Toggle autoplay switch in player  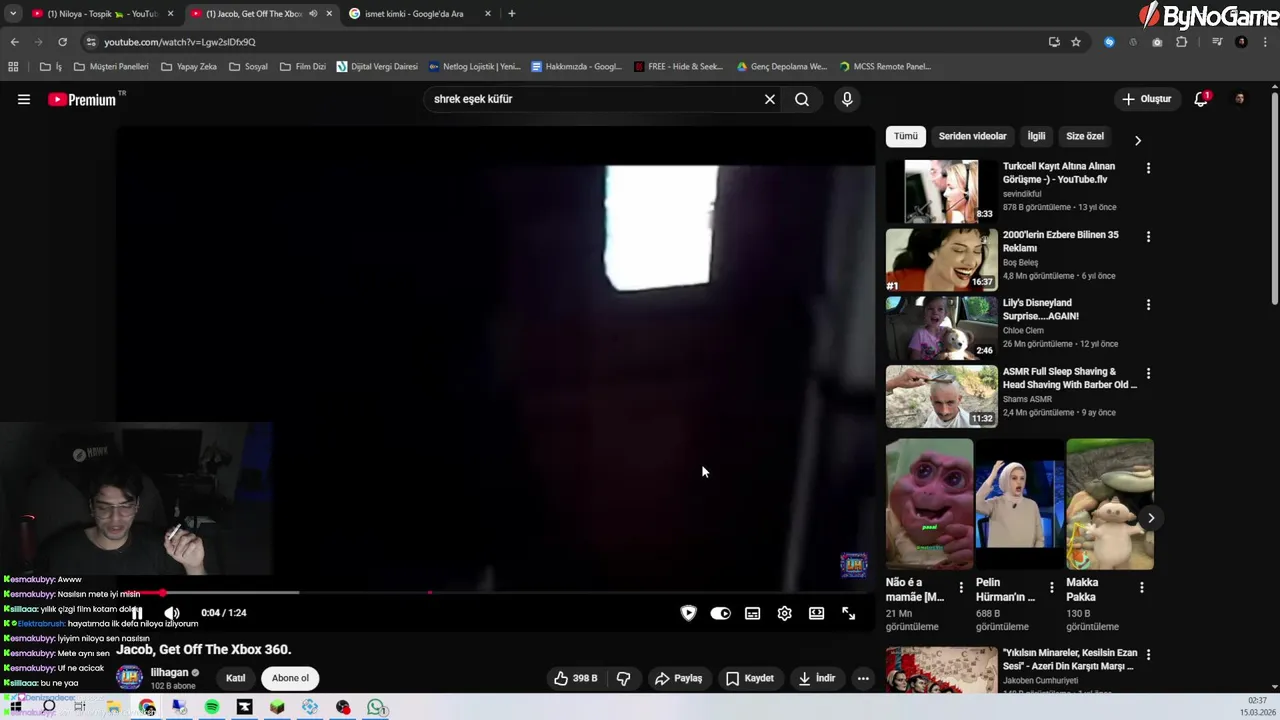tap(720, 613)
